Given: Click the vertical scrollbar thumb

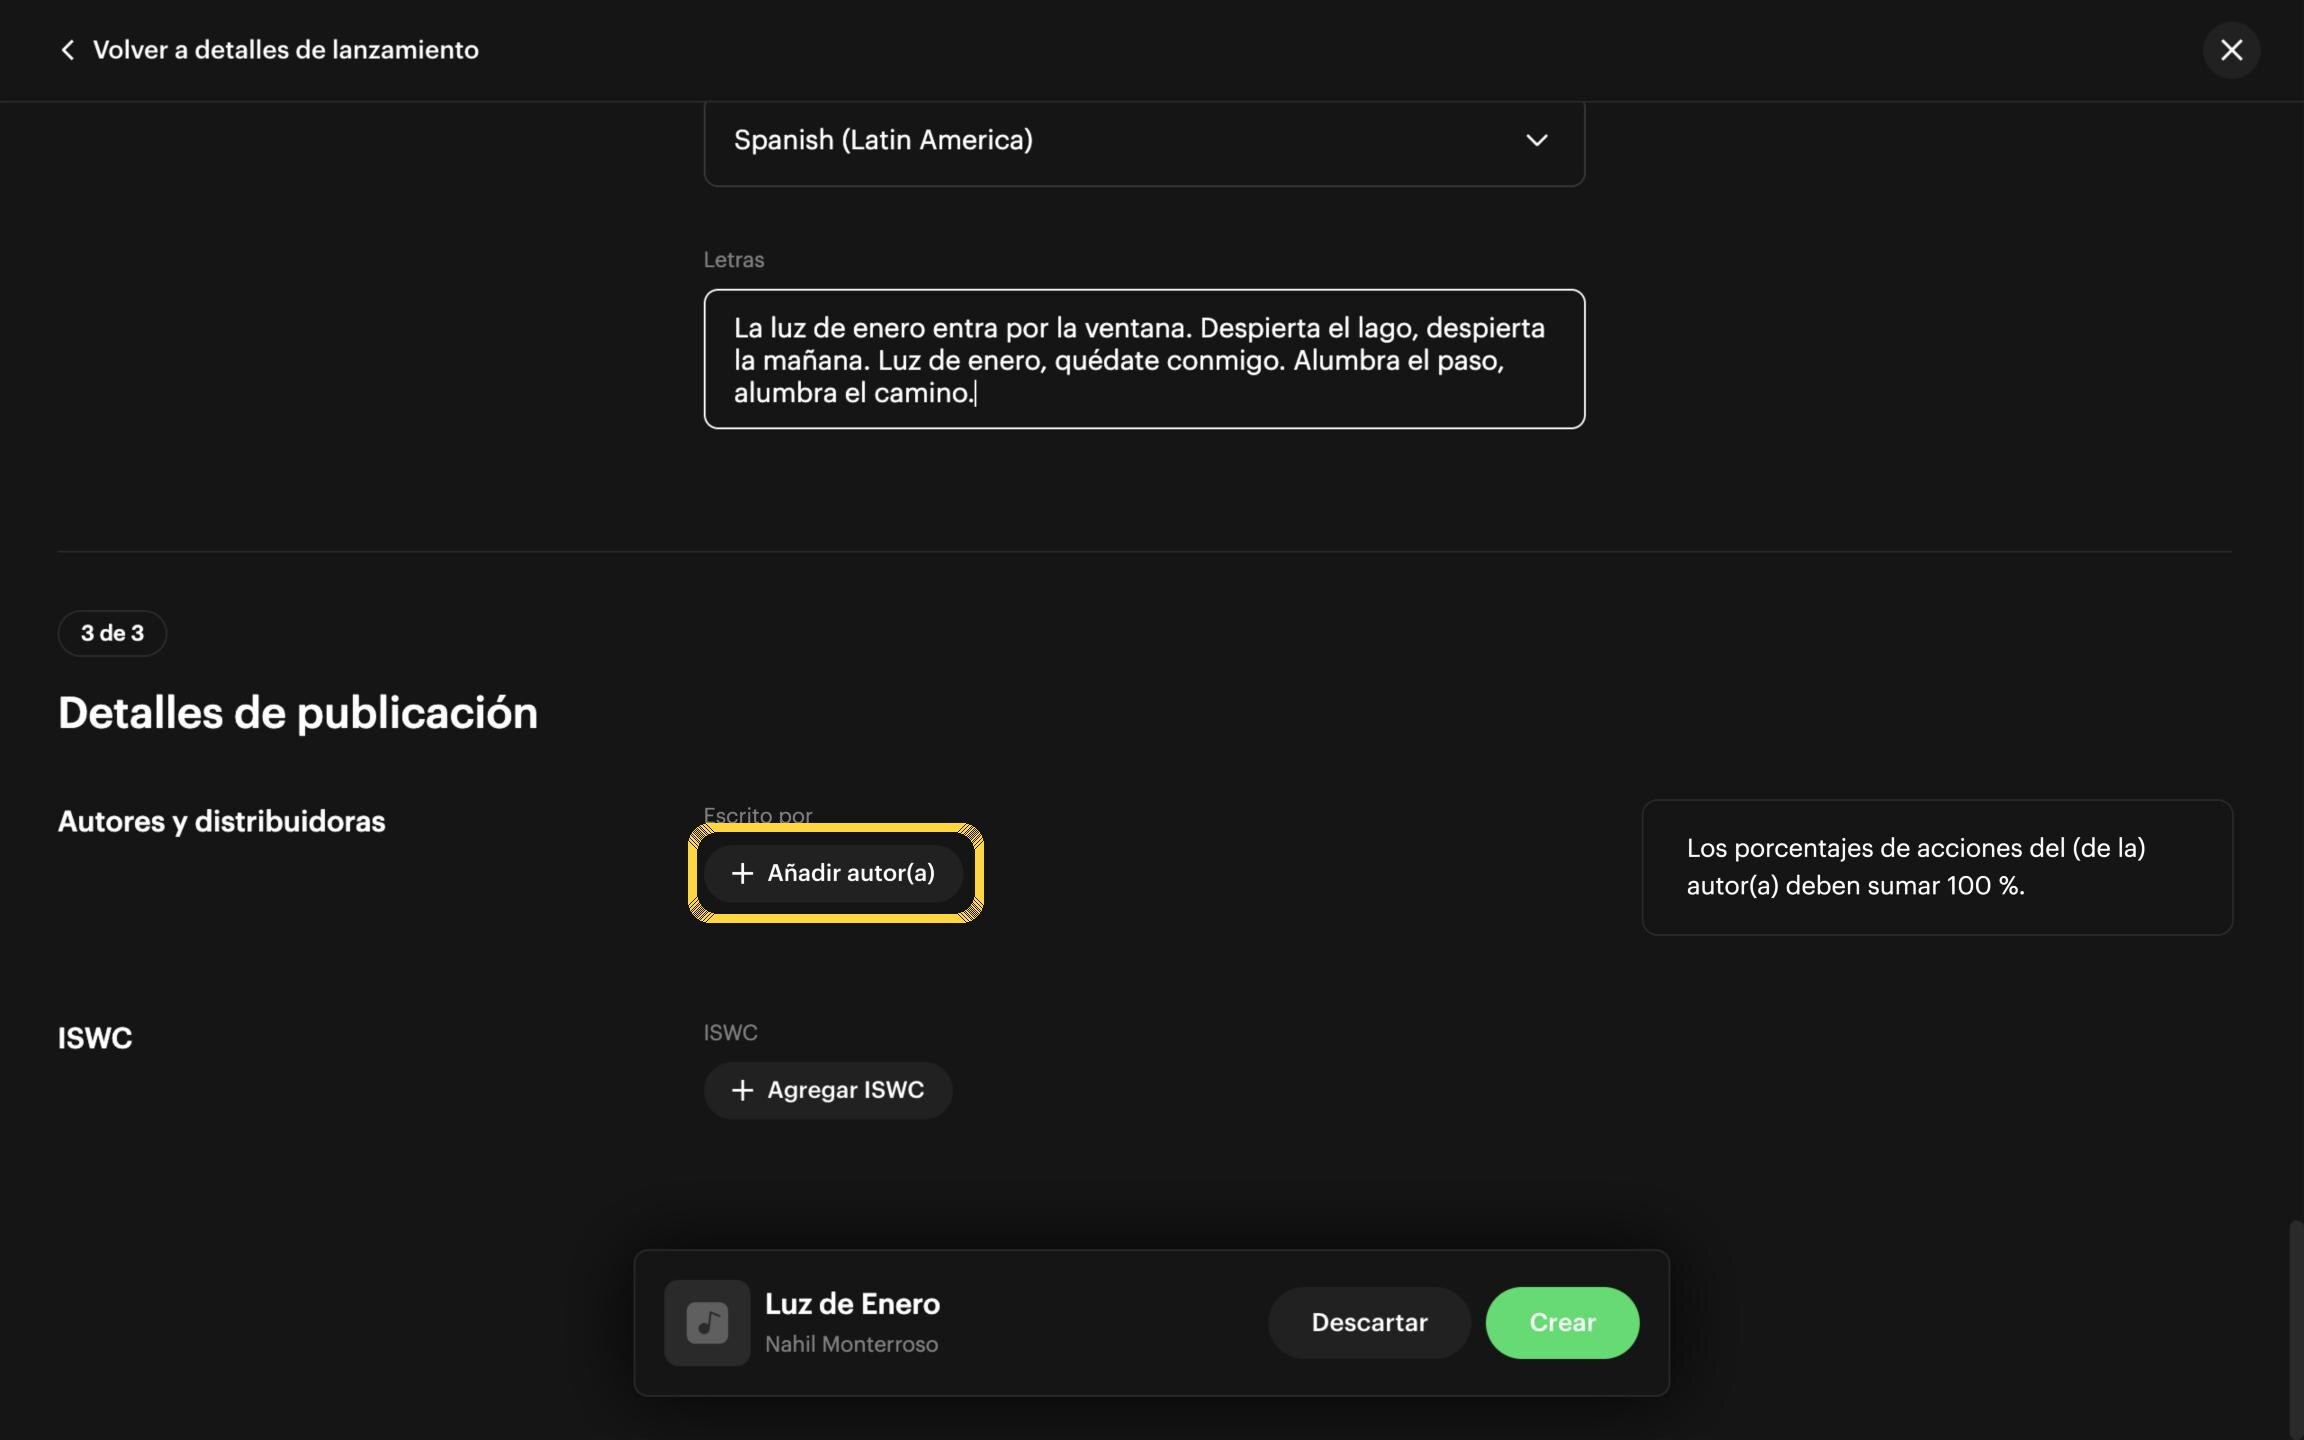Looking at the screenshot, I should (2295, 1328).
